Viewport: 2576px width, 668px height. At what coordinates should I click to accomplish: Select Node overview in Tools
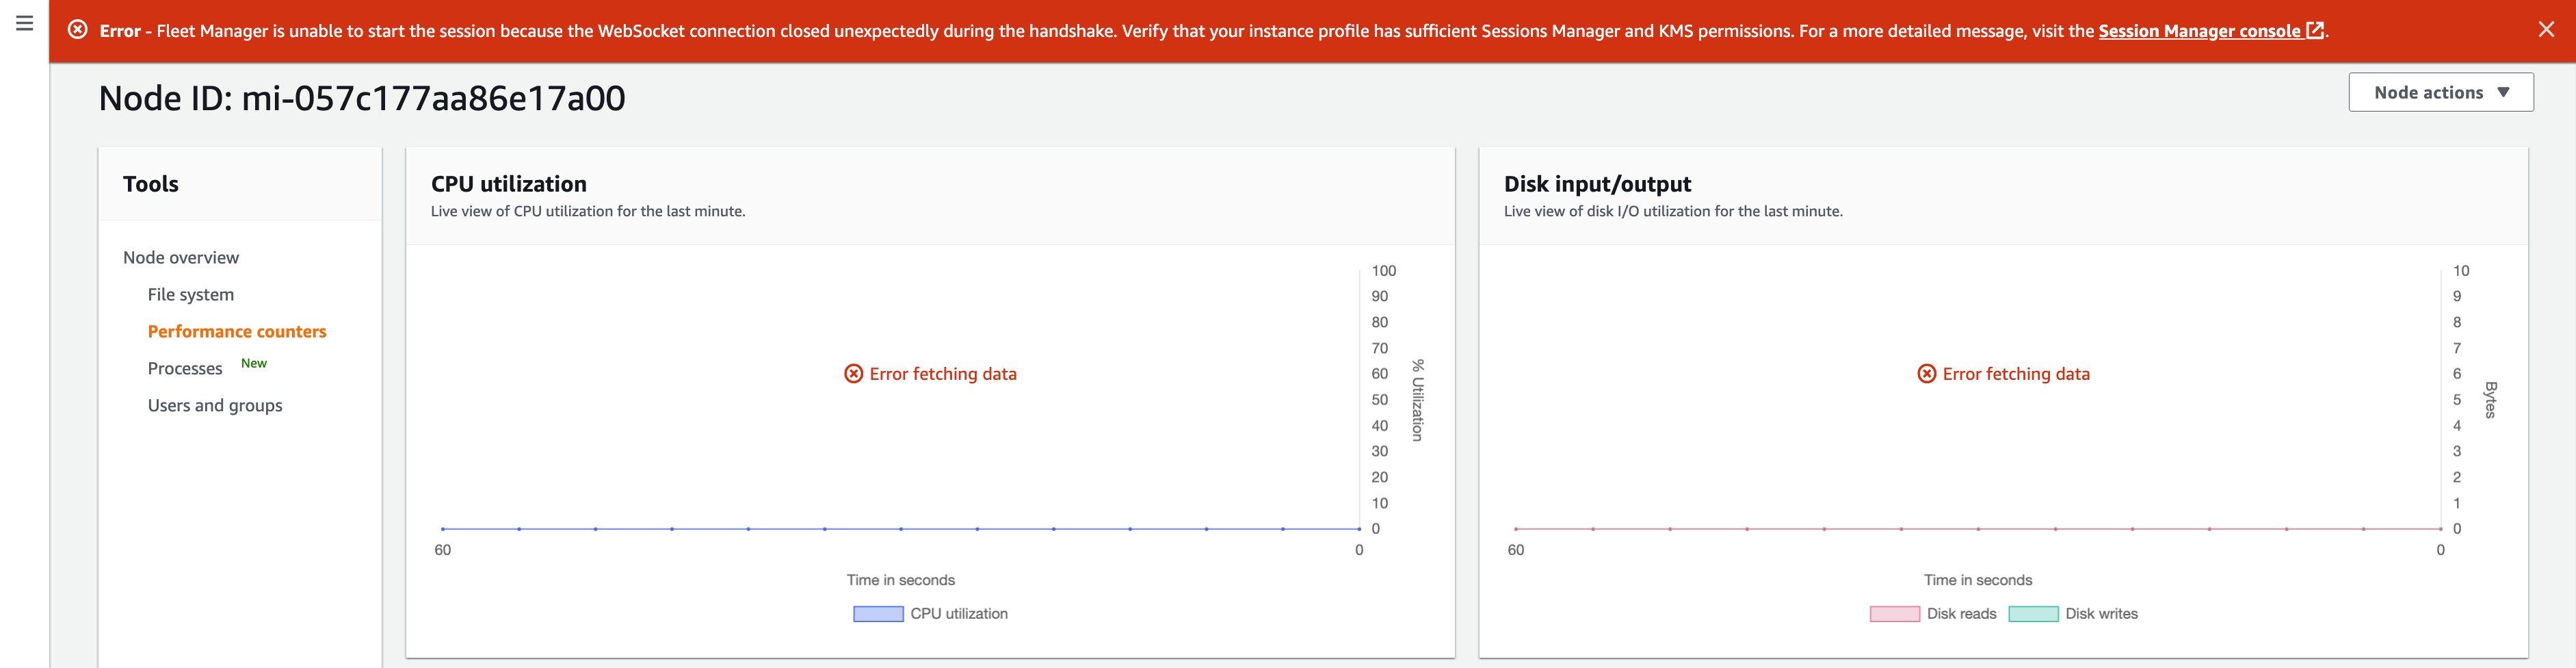[181, 257]
